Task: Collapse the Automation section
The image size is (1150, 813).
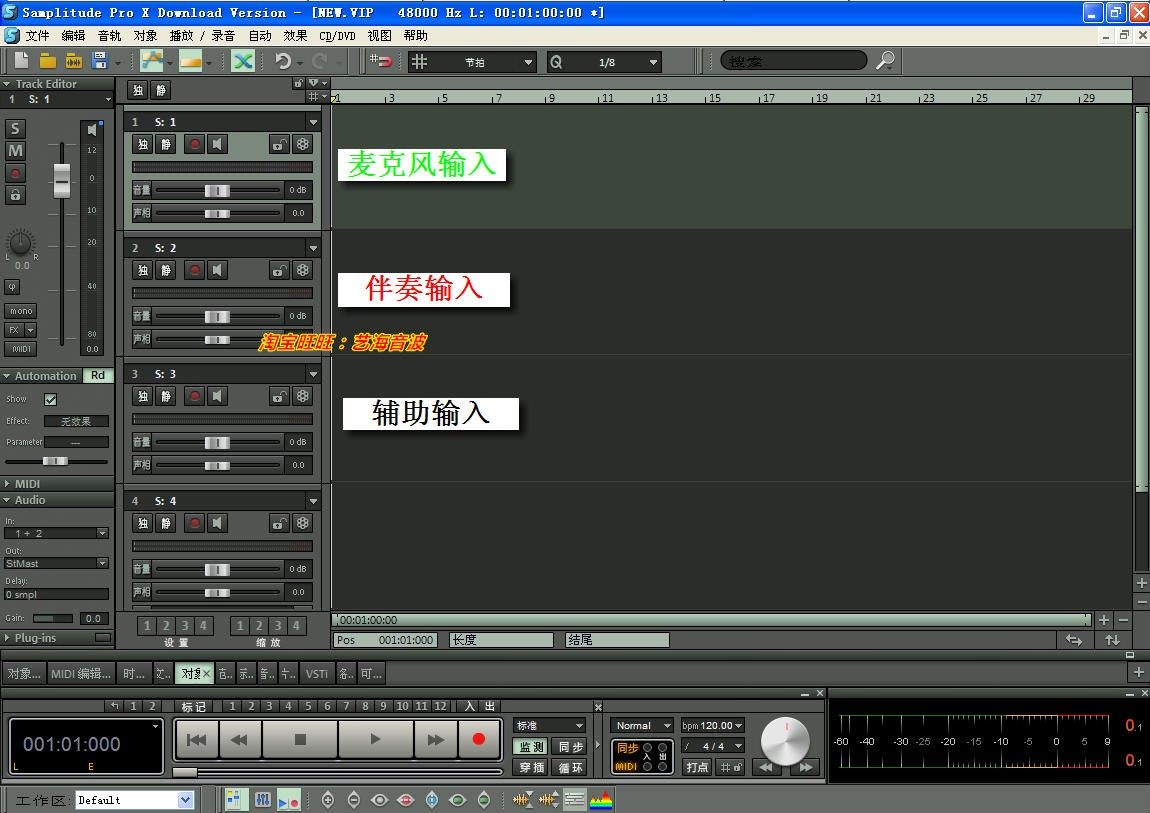Action: click(x=7, y=376)
